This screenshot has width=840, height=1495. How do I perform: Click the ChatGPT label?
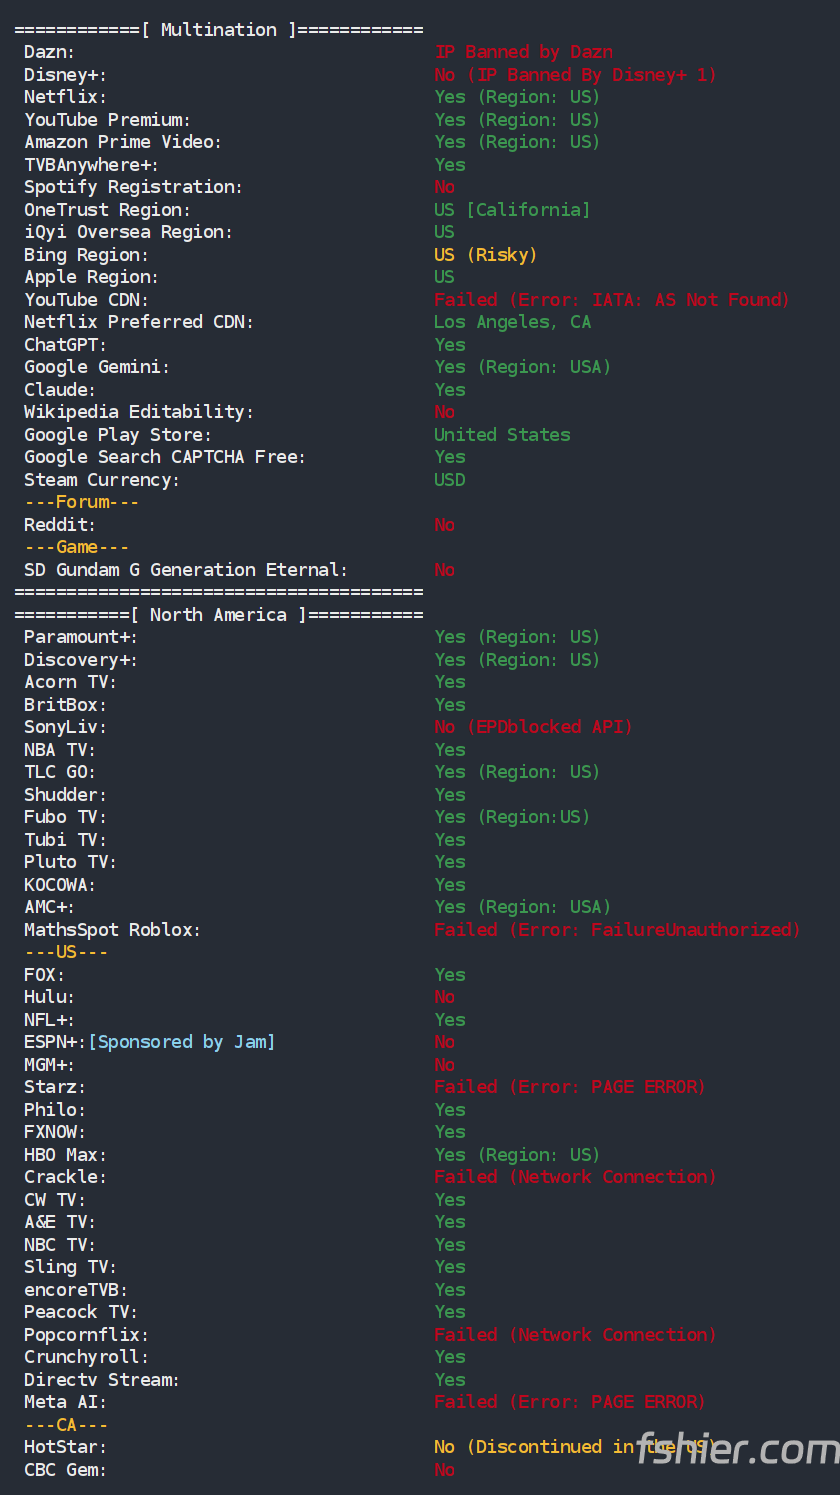(x=65, y=345)
